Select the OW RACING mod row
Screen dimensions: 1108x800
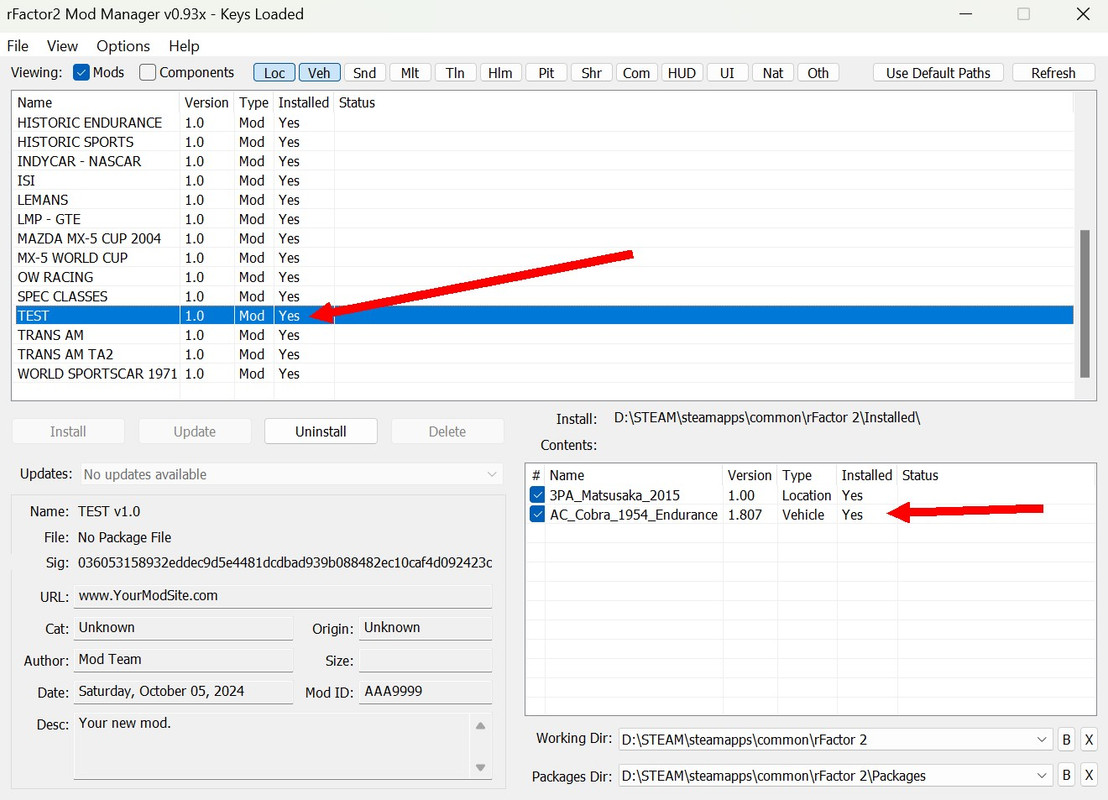(x=544, y=277)
